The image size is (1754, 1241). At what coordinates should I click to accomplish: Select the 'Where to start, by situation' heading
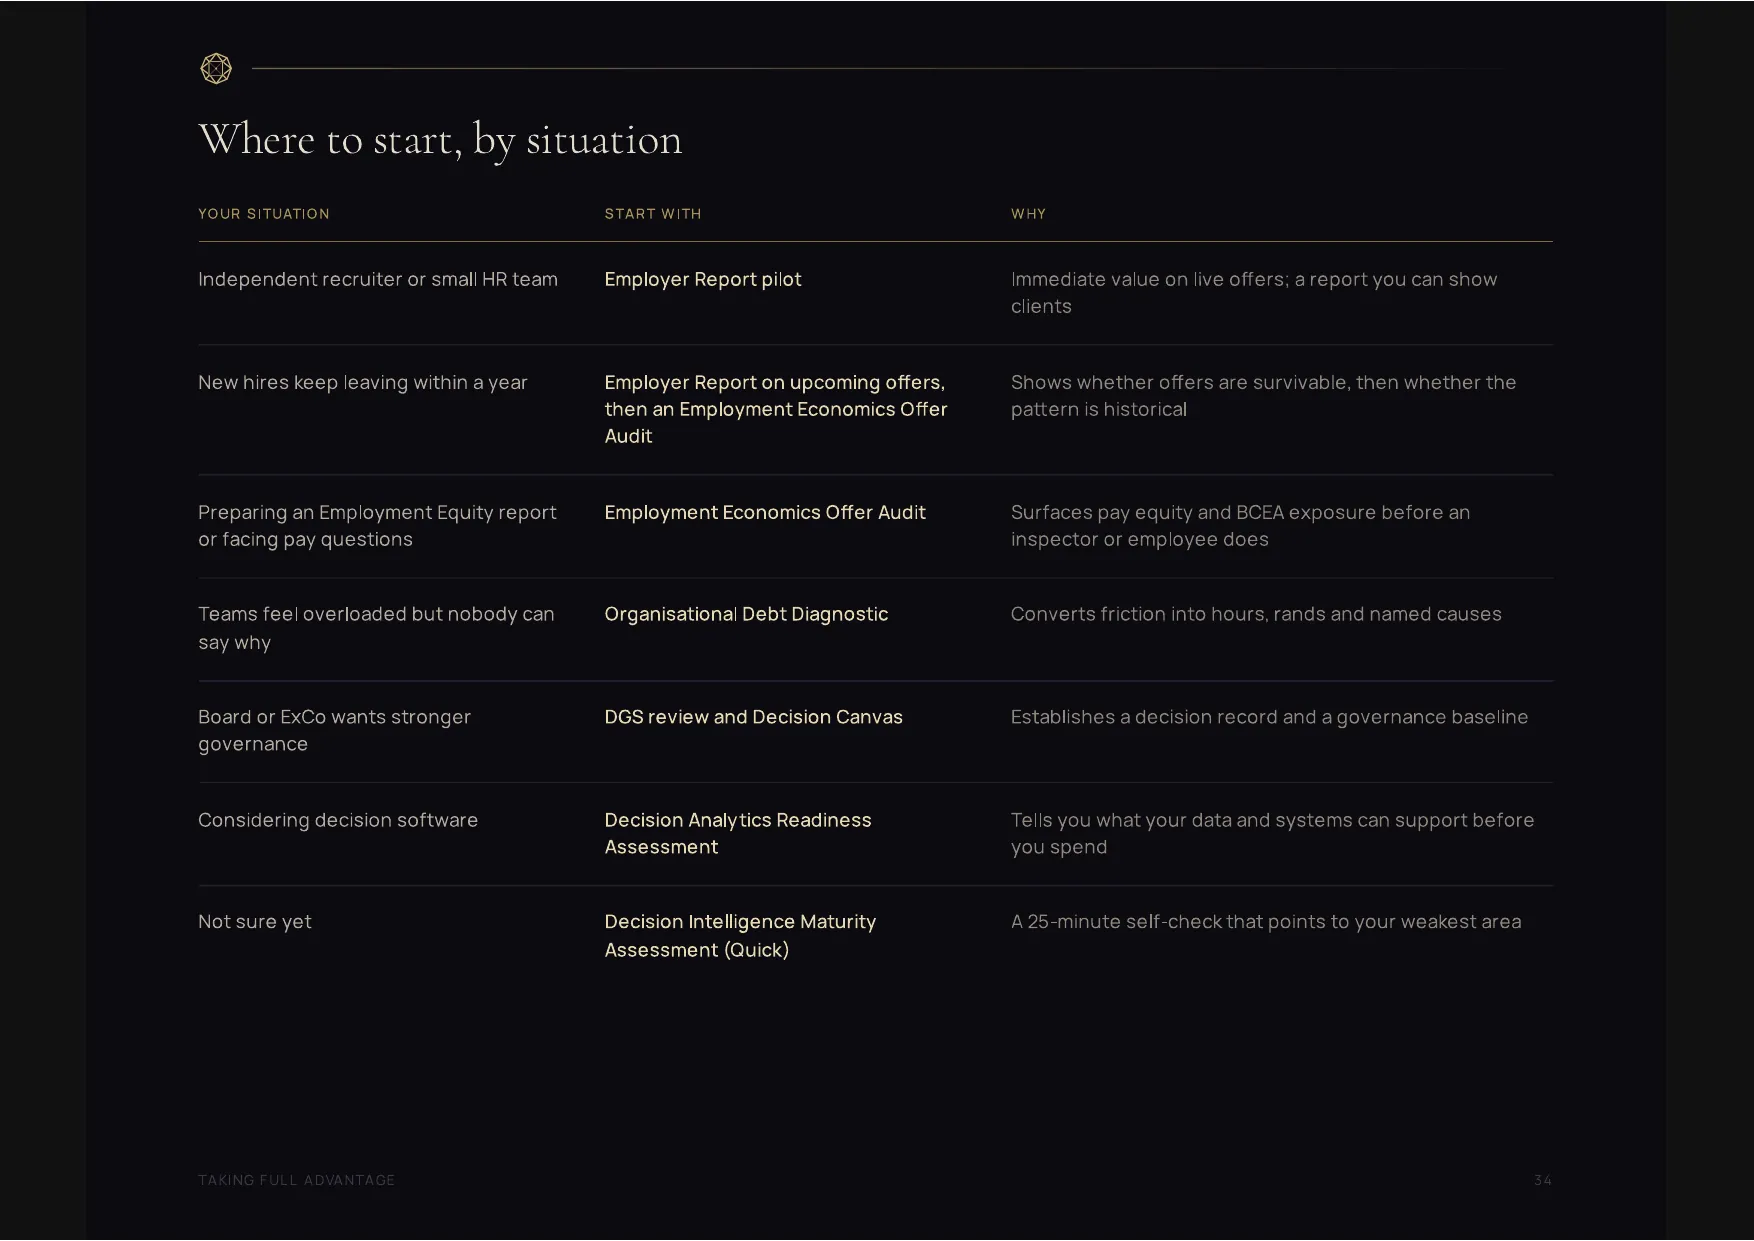tap(440, 140)
